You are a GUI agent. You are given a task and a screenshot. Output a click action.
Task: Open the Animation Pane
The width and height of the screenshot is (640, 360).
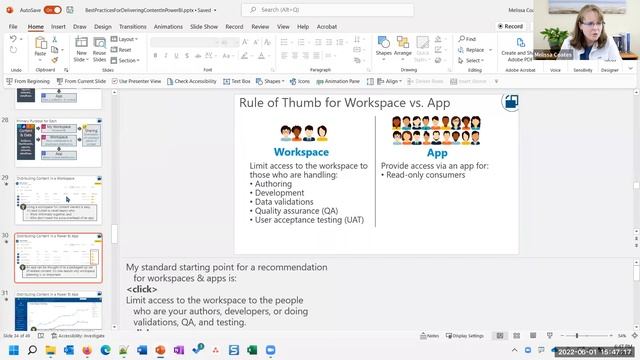tap(338, 81)
